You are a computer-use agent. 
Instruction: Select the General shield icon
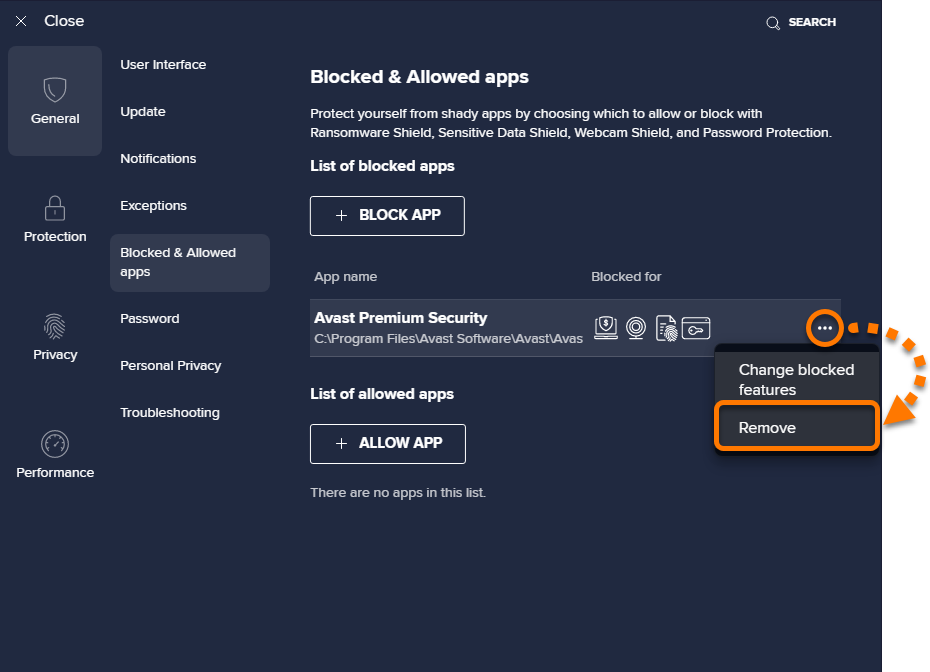tap(55, 91)
